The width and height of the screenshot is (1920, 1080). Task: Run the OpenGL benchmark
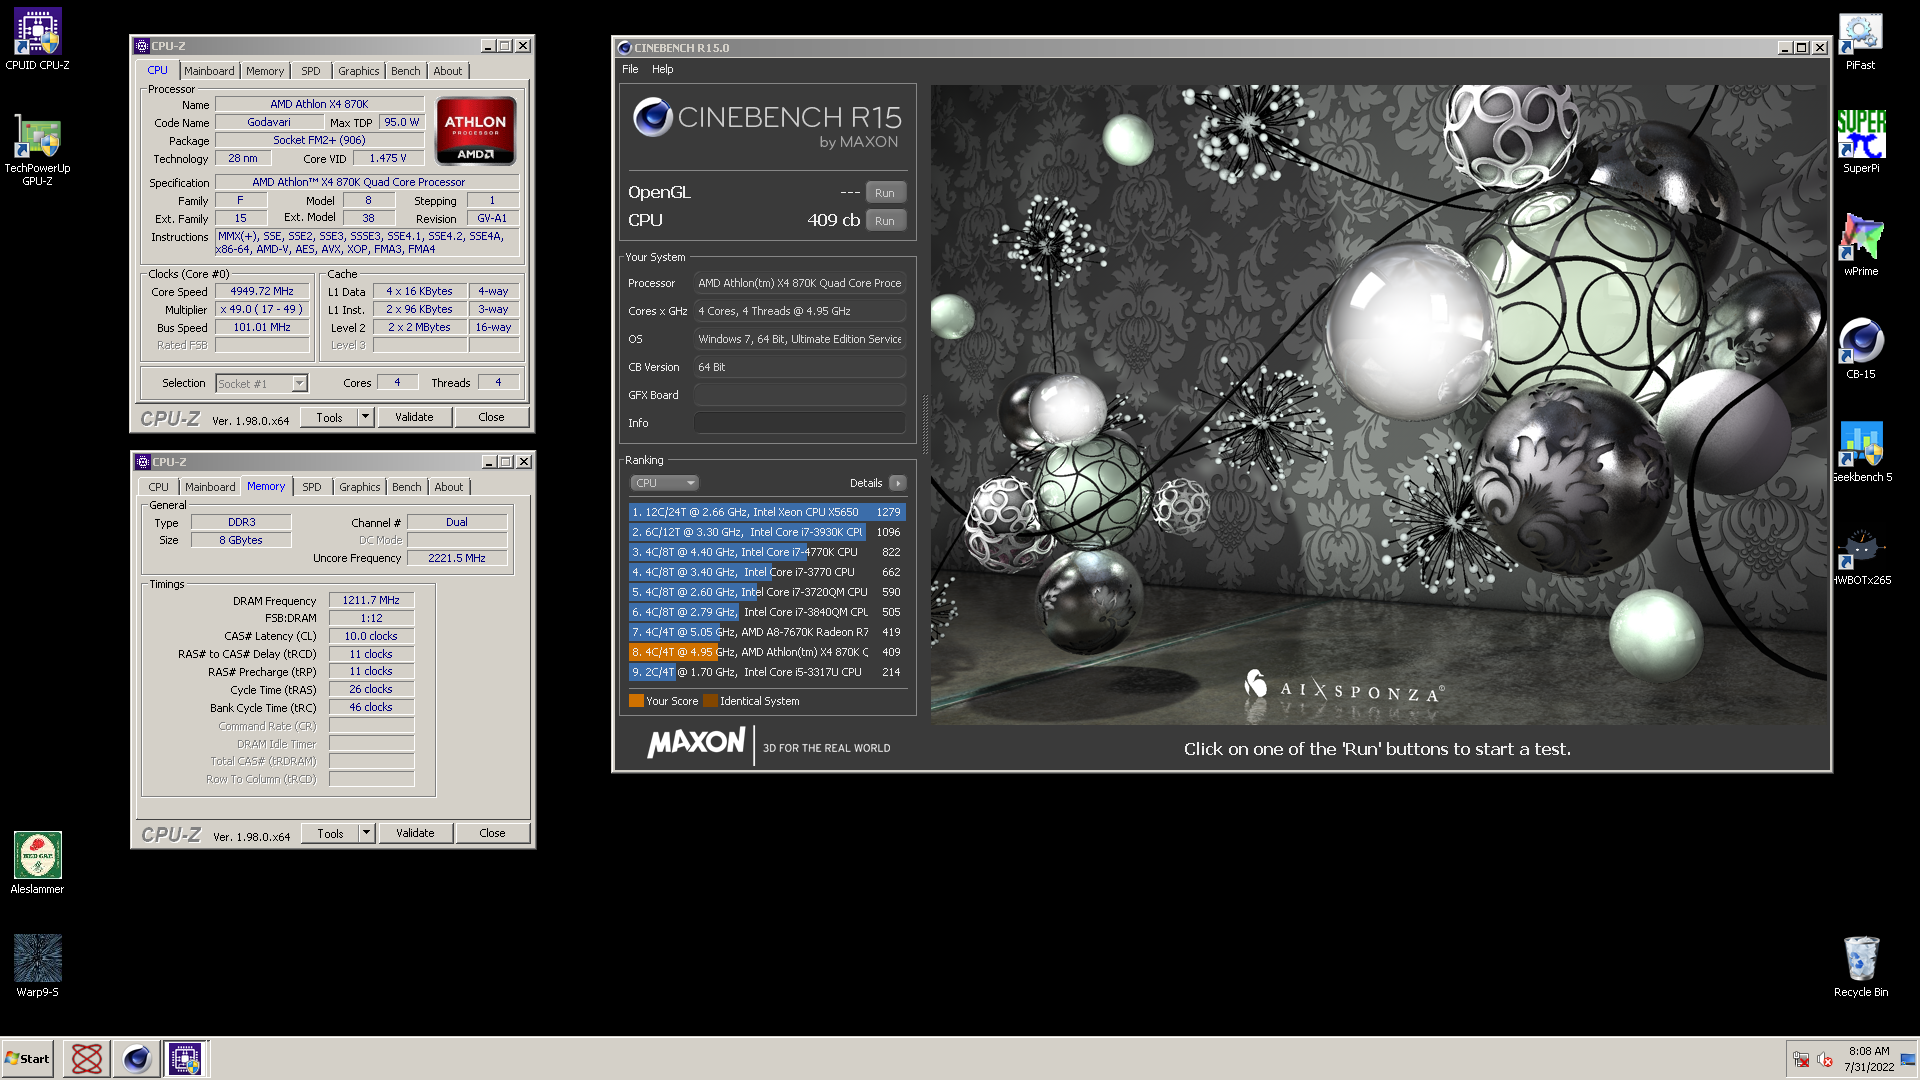tap(885, 193)
